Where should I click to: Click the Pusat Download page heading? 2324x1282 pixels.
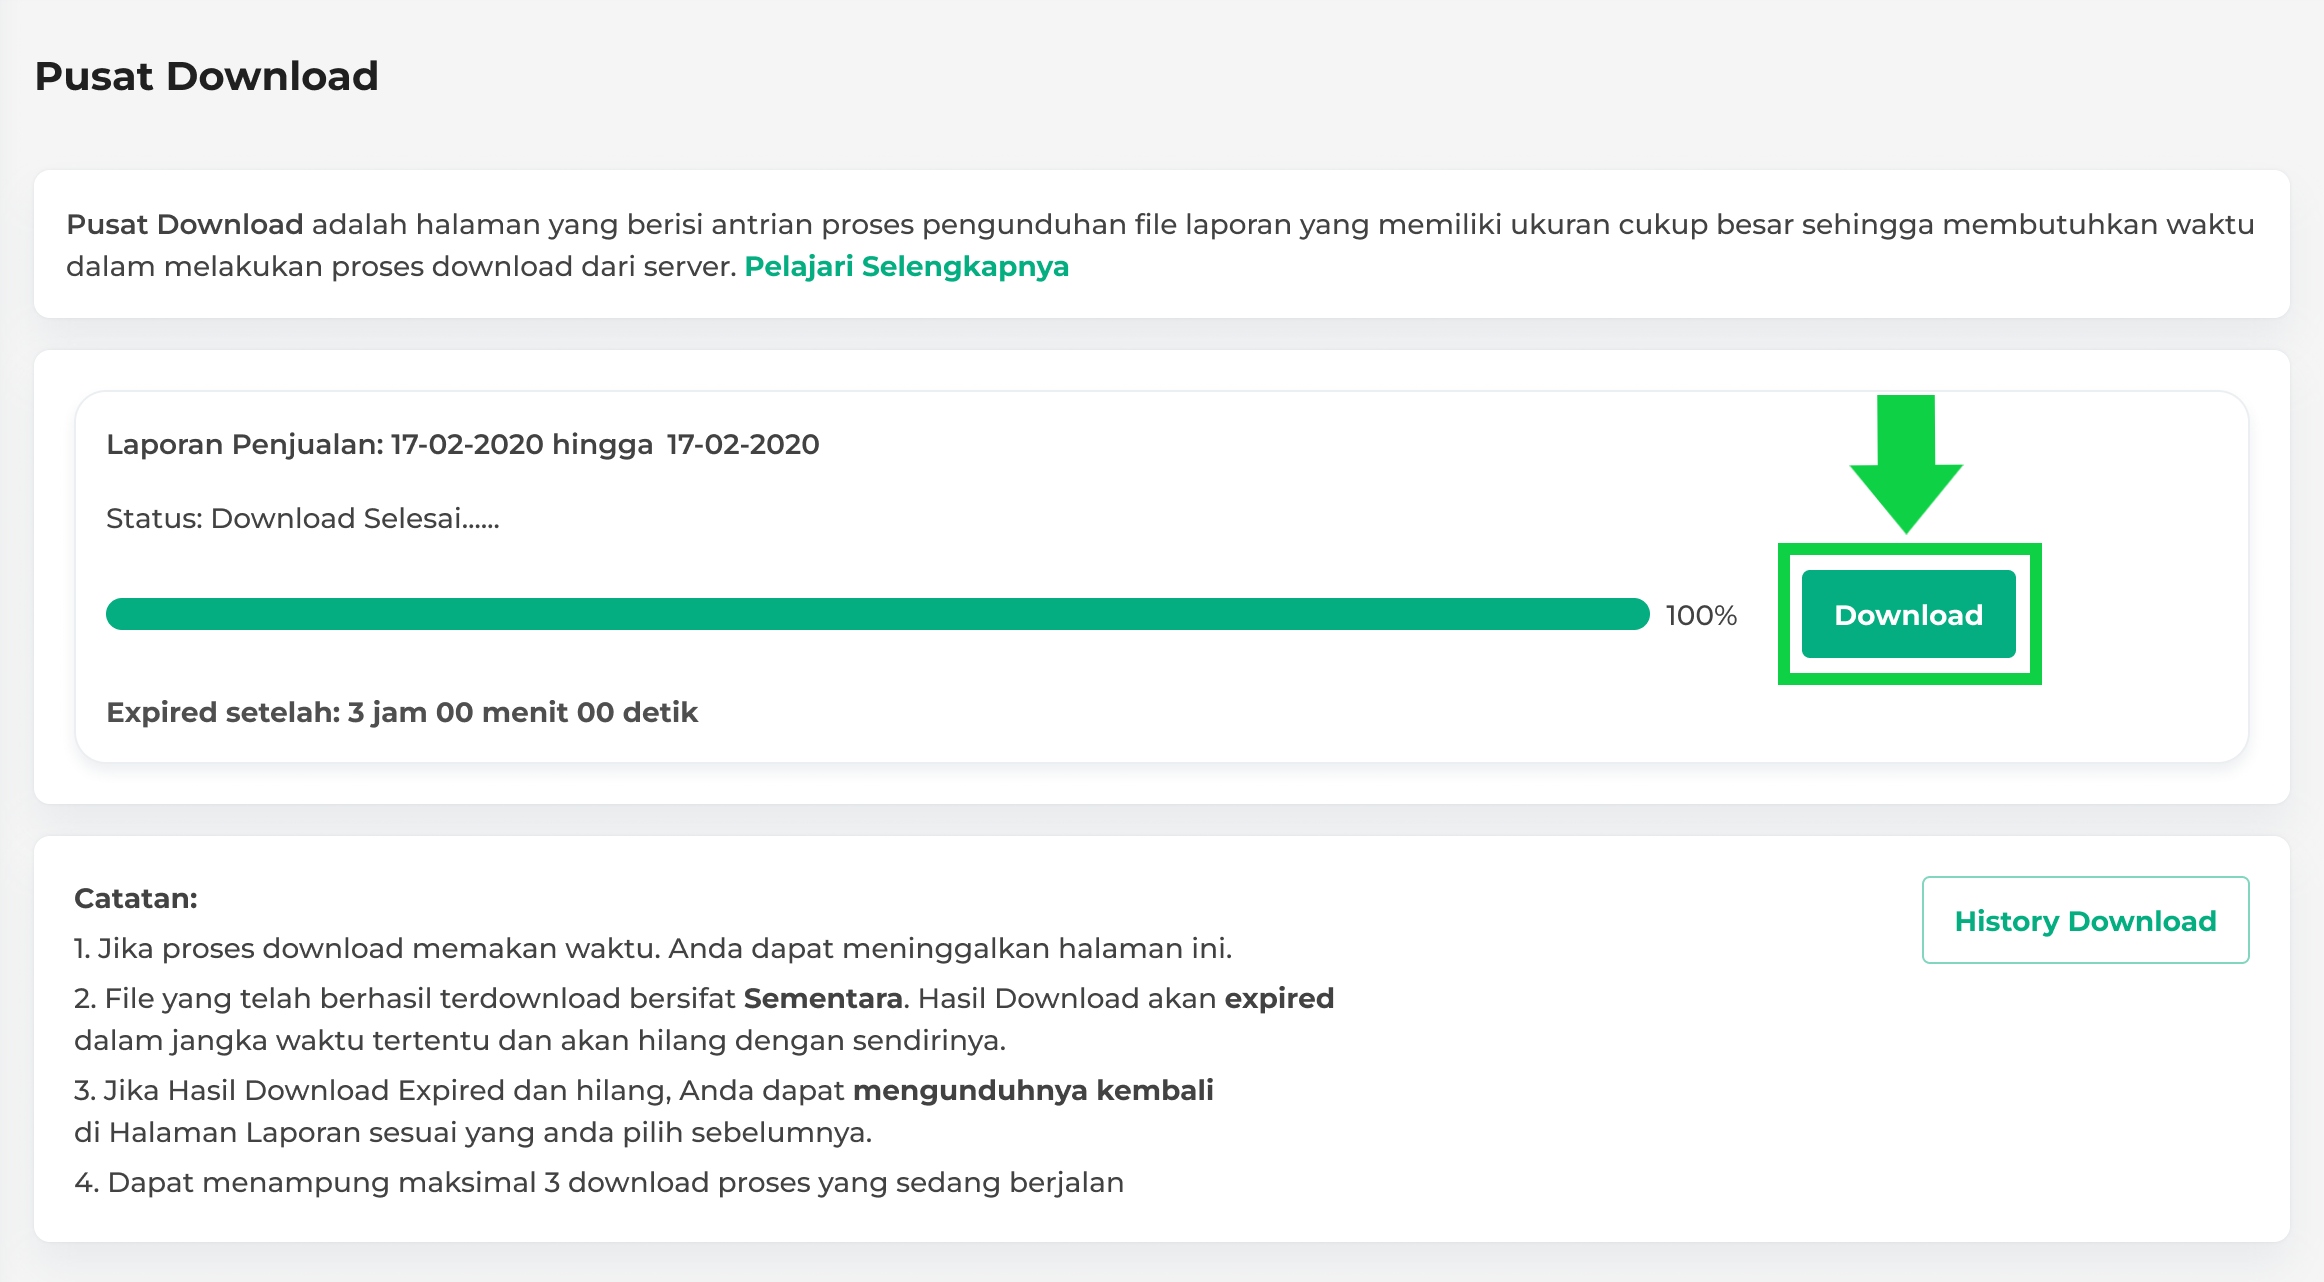coord(206,76)
